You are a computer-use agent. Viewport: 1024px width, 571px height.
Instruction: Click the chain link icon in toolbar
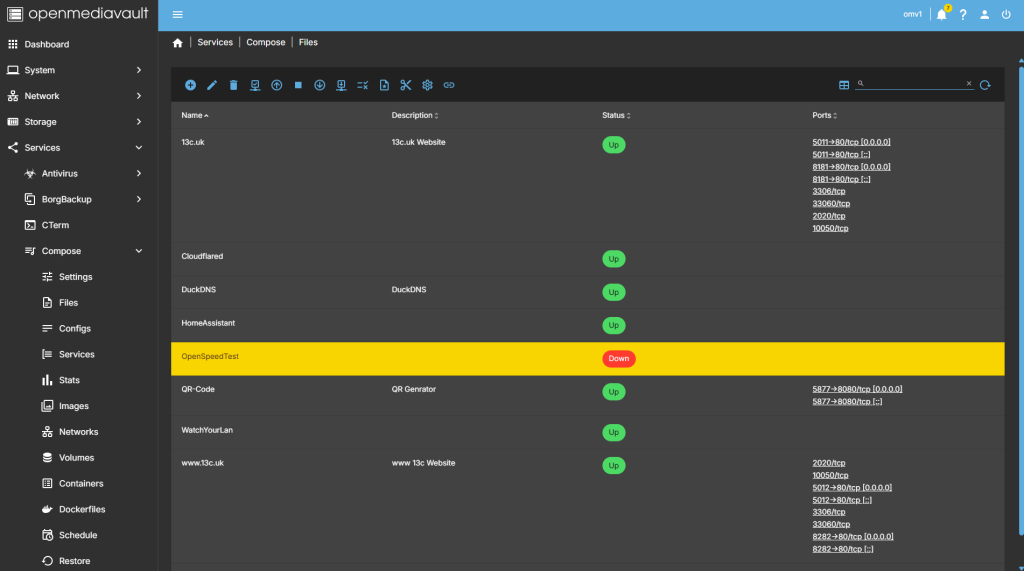pyautogui.click(x=449, y=85)
